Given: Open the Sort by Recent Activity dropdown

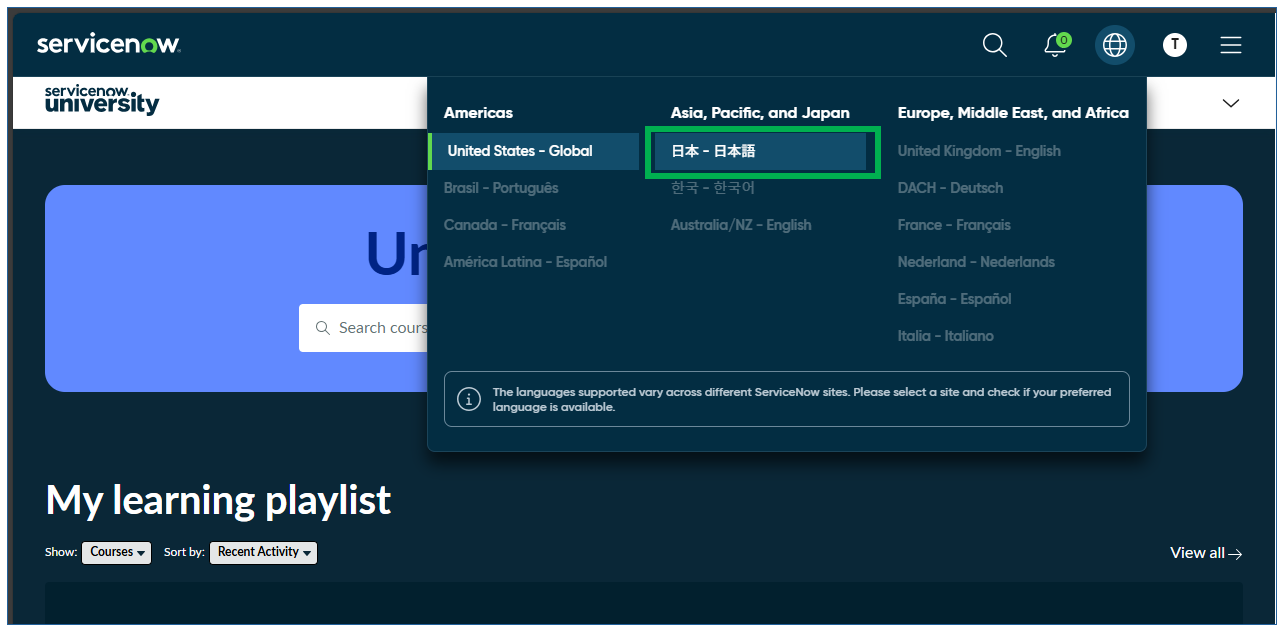Looking at the screenshot, I should tap(263, 552).
